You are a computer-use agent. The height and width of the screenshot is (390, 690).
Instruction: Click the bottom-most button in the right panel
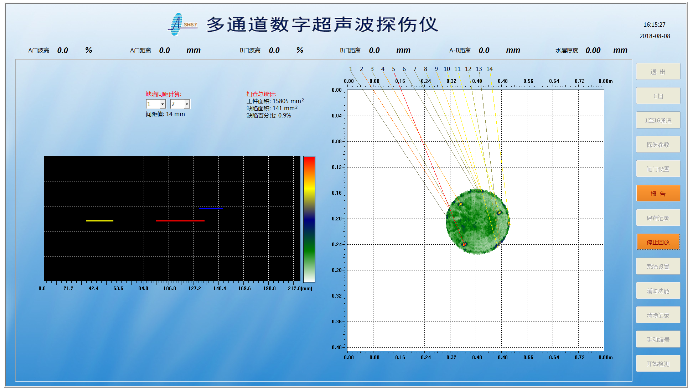[x=658, y=364]
